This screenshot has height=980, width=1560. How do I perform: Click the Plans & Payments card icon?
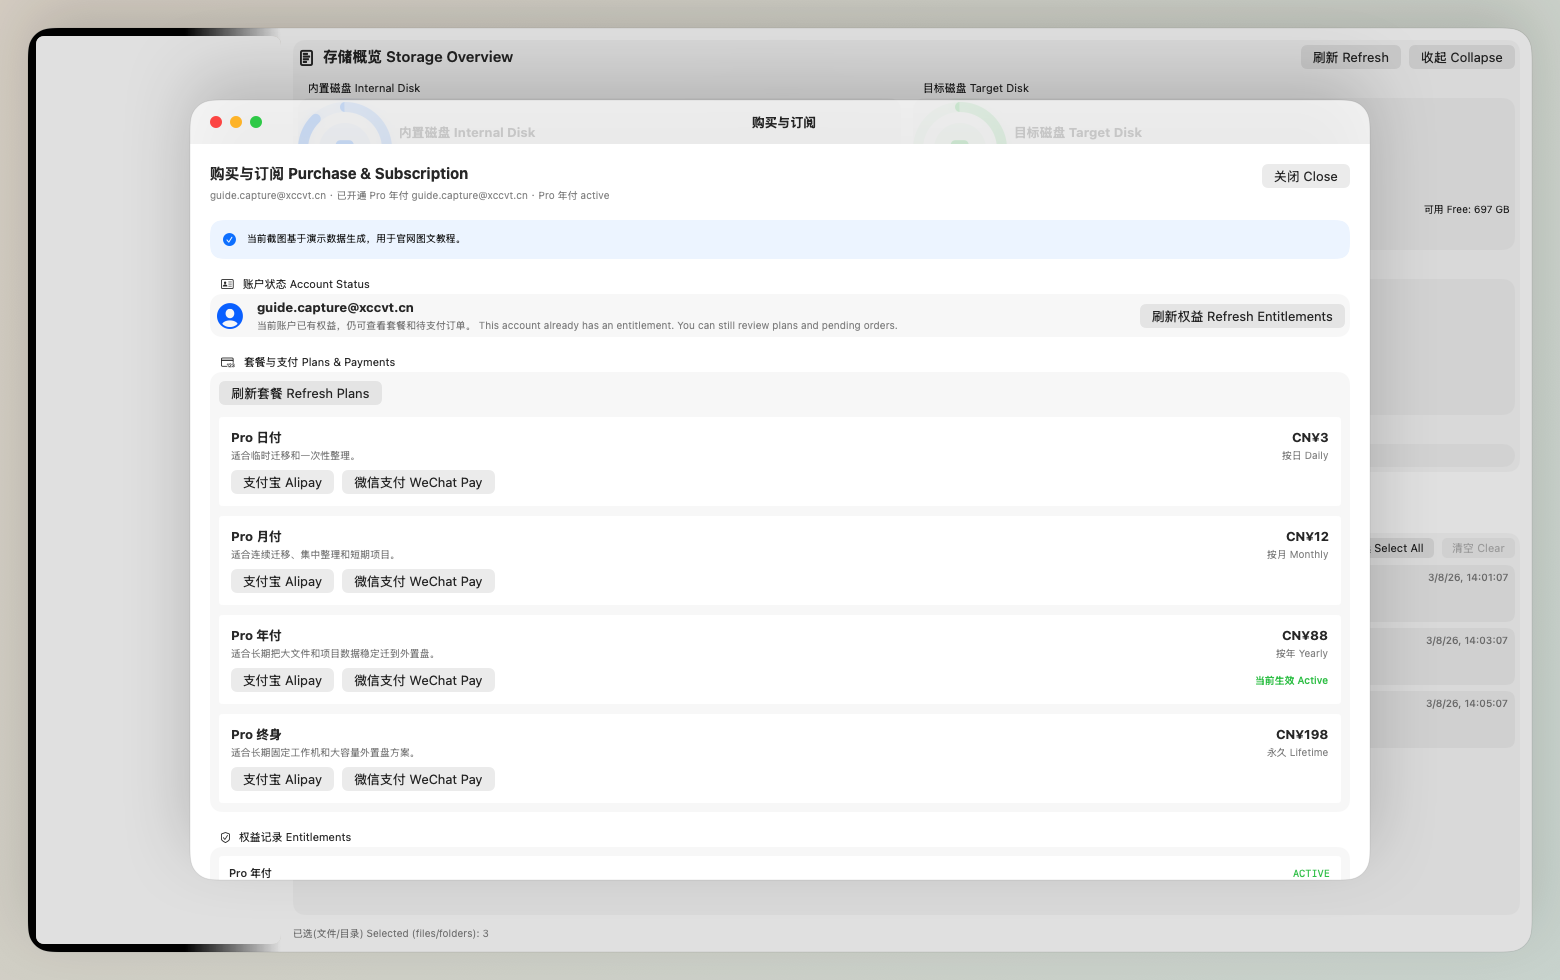pos(227,362)
